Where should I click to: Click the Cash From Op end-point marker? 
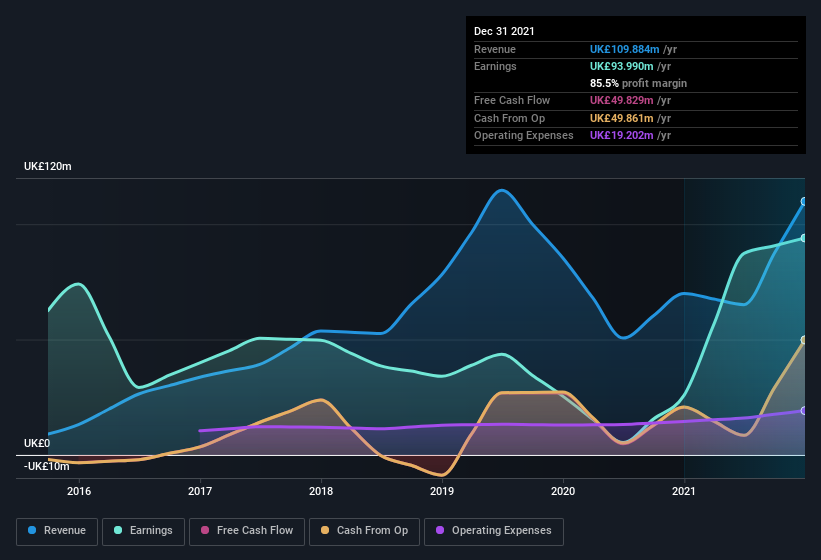coord(804,340)
